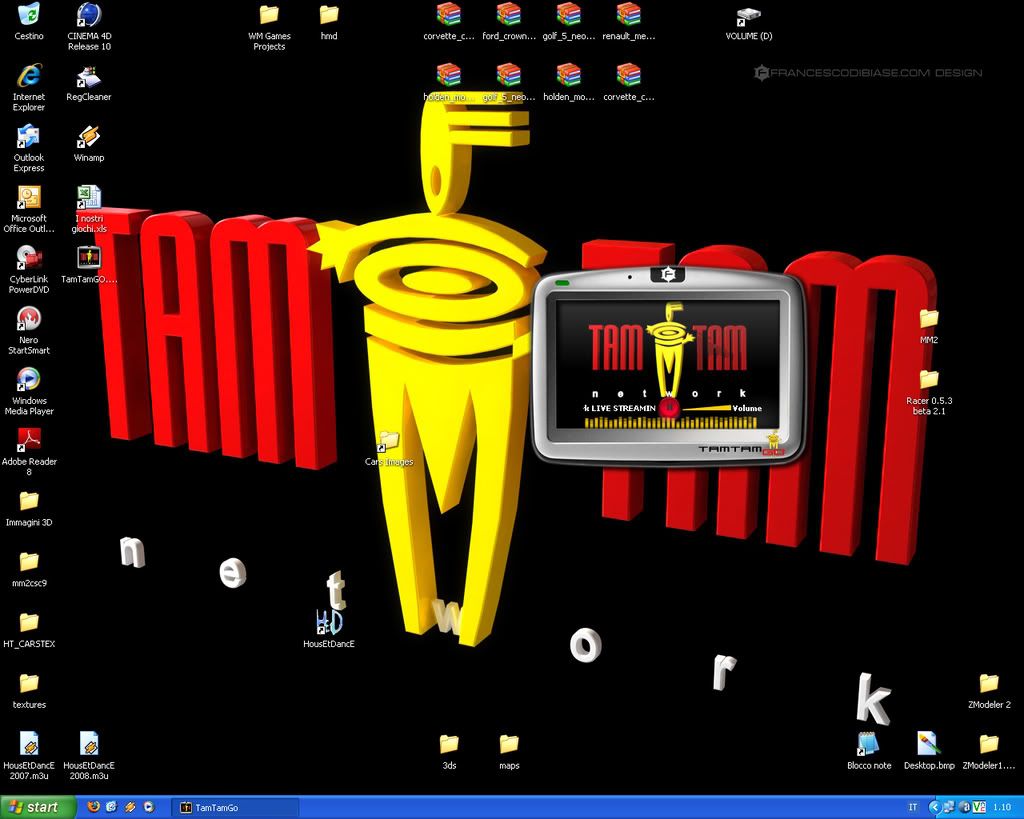1024x819 pixels.
Task: Open the Nero StartSmart icon
Action: pos(29,320)
